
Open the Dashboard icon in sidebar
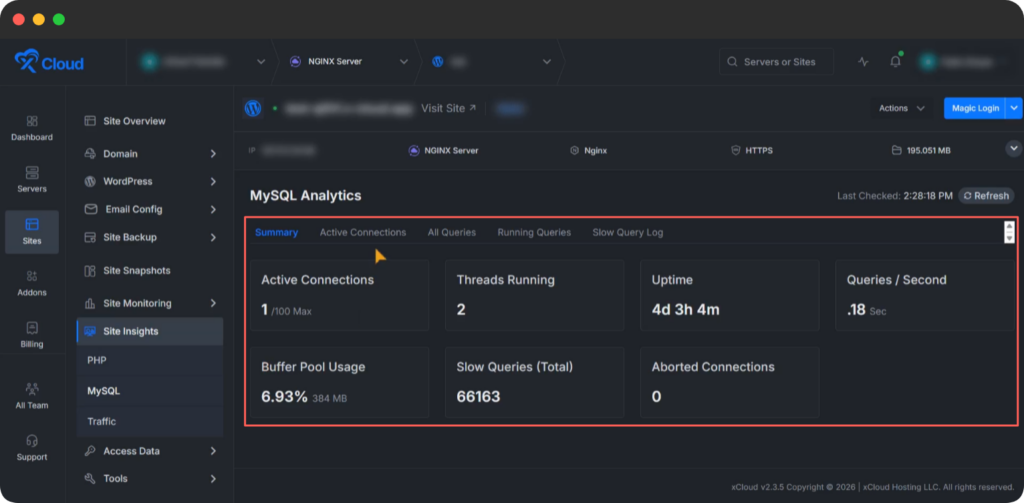click(32, 121)
